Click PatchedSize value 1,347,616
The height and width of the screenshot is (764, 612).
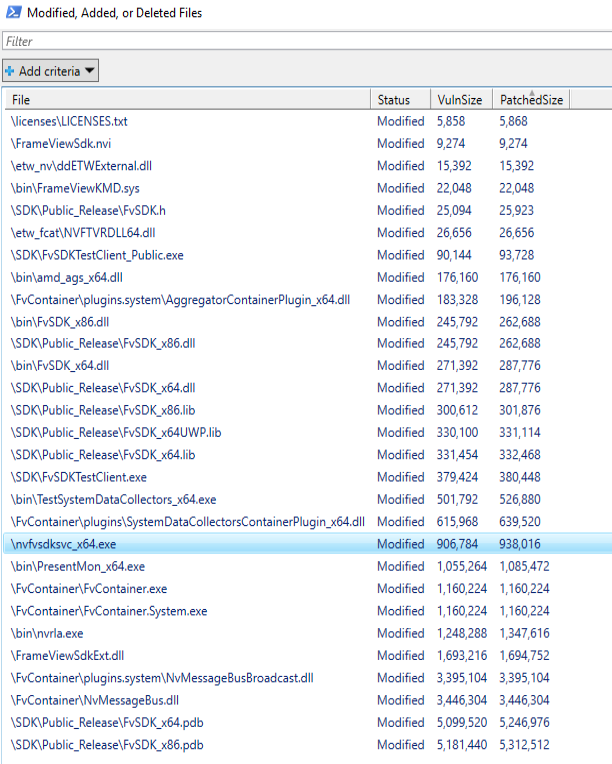[x=524, y=633]
